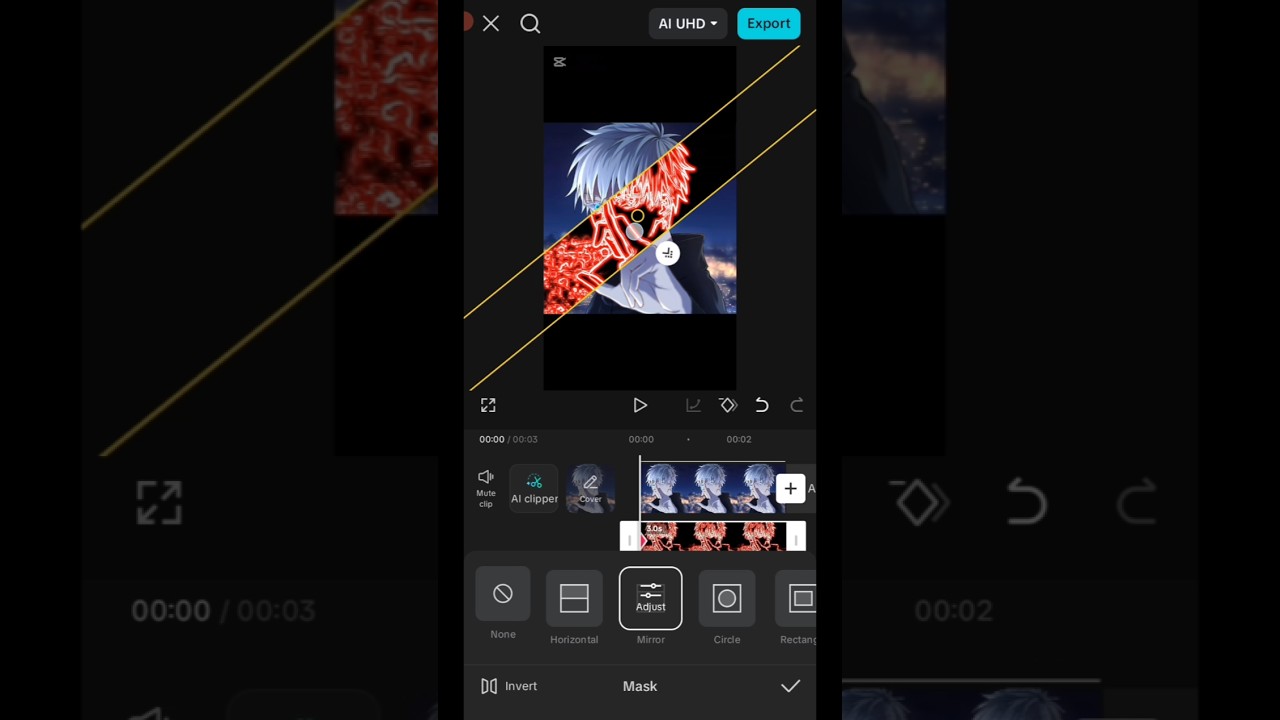The height and width of the screenshot is (720, 1280).
Task: Click the 00:02 mark on timeline ruler
Action: pos(738,439)
